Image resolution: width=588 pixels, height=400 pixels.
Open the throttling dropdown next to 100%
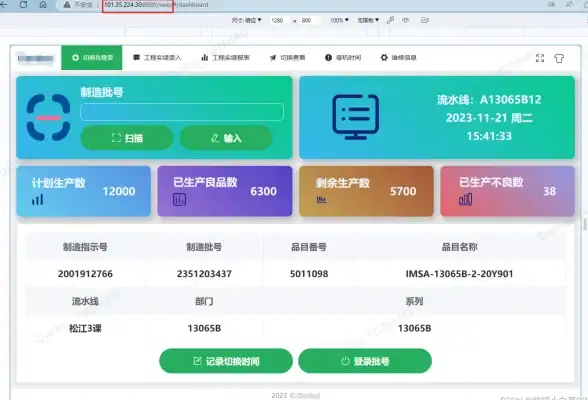(368, 20)
